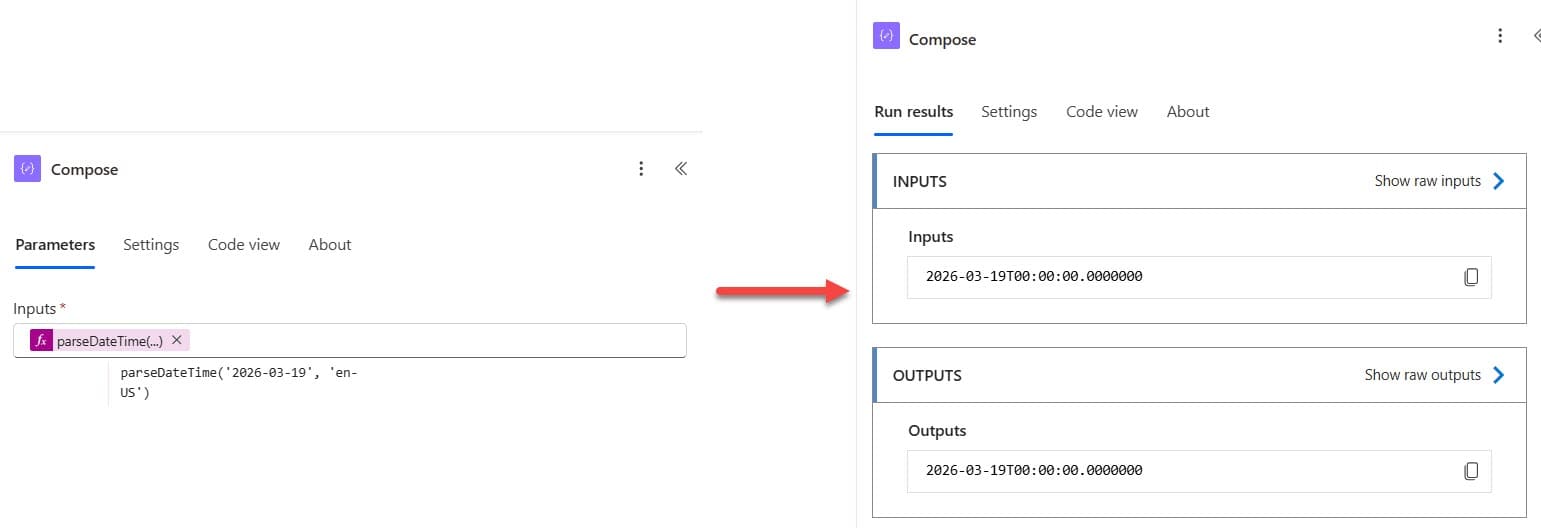Click the required Inputs label in the left panel
Screen dimensions: 1541x528
40,309
